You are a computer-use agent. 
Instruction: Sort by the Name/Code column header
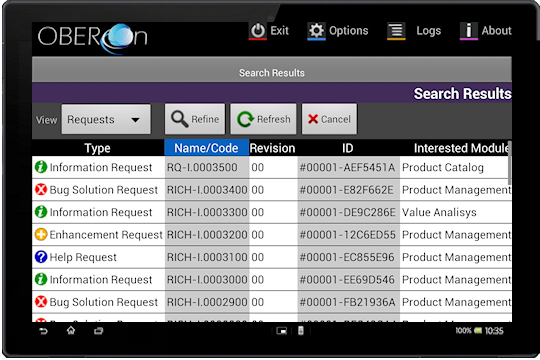[207, 148]
